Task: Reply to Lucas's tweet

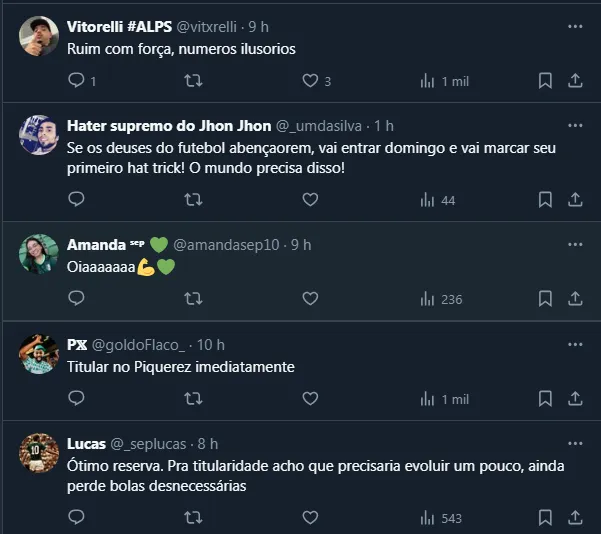Action: (77, 518)
